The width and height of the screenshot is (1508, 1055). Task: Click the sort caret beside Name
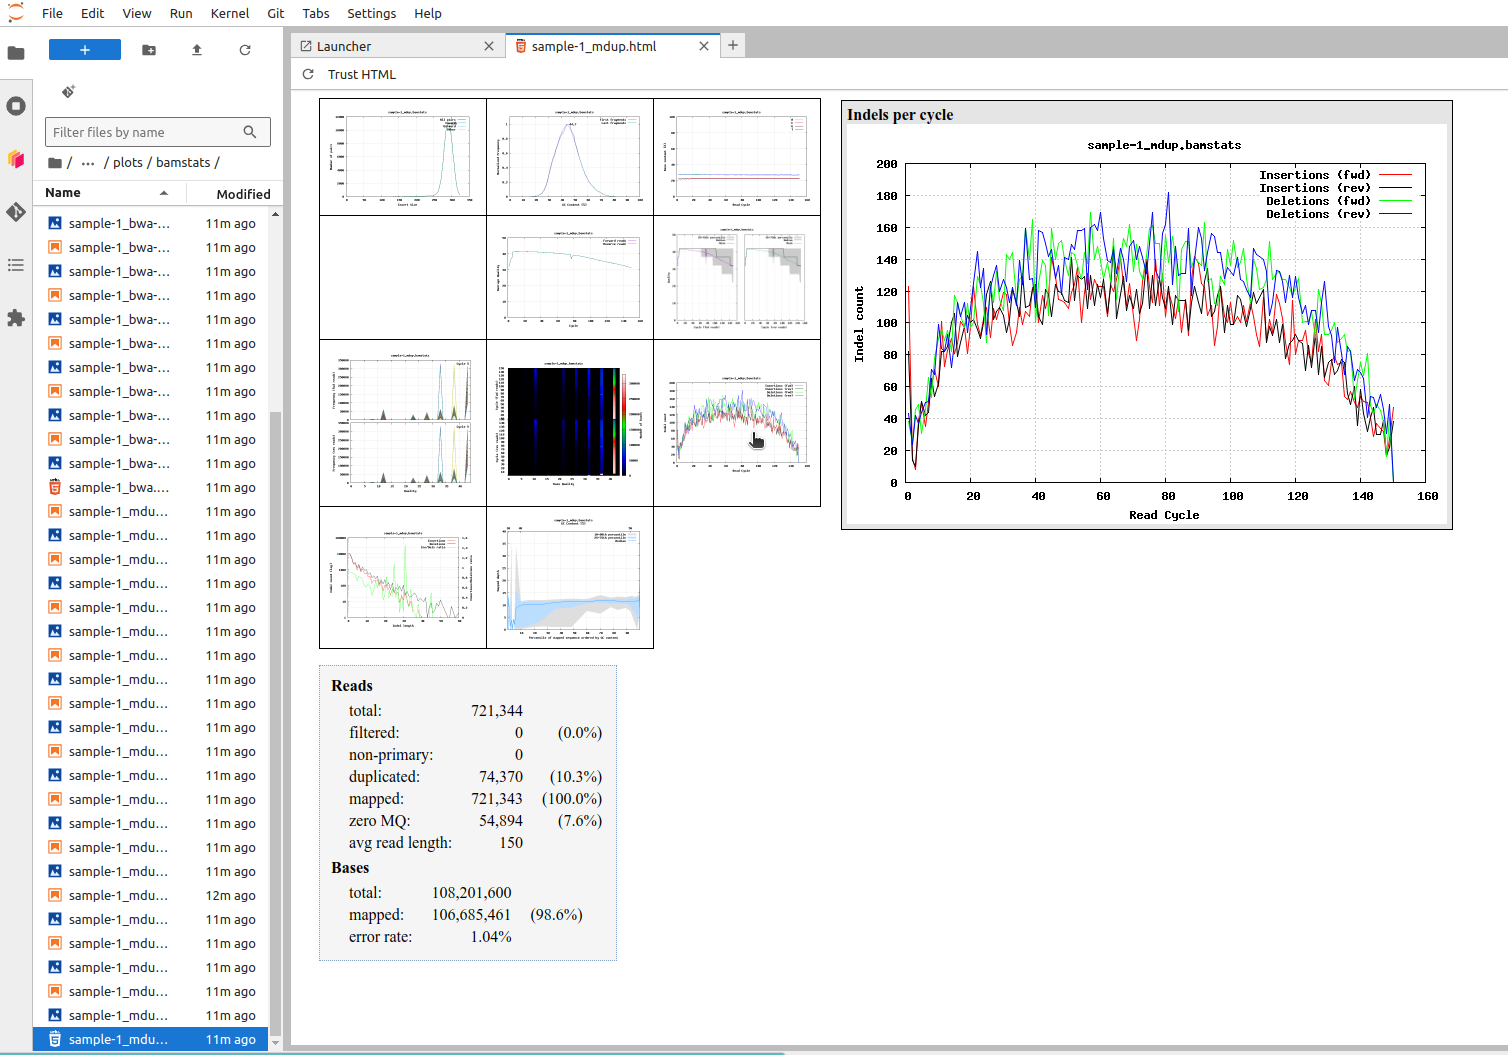point(164,193)
